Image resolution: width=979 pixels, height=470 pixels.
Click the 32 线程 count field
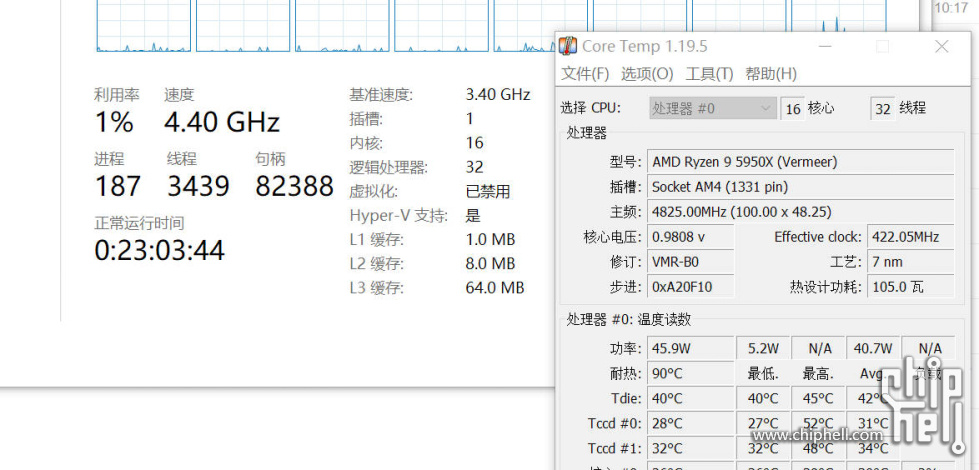coord(882,109)
